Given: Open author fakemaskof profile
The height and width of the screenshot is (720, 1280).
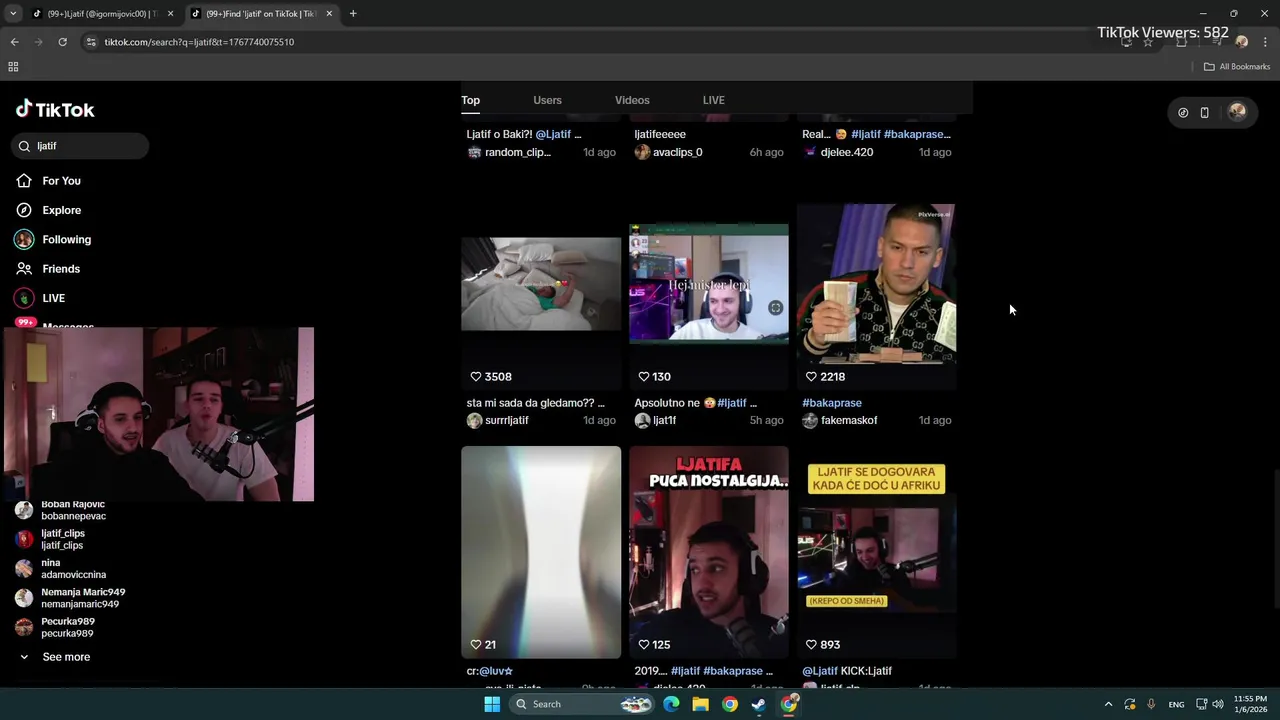Looking at the screenshot, I should (x=849, y=420).
